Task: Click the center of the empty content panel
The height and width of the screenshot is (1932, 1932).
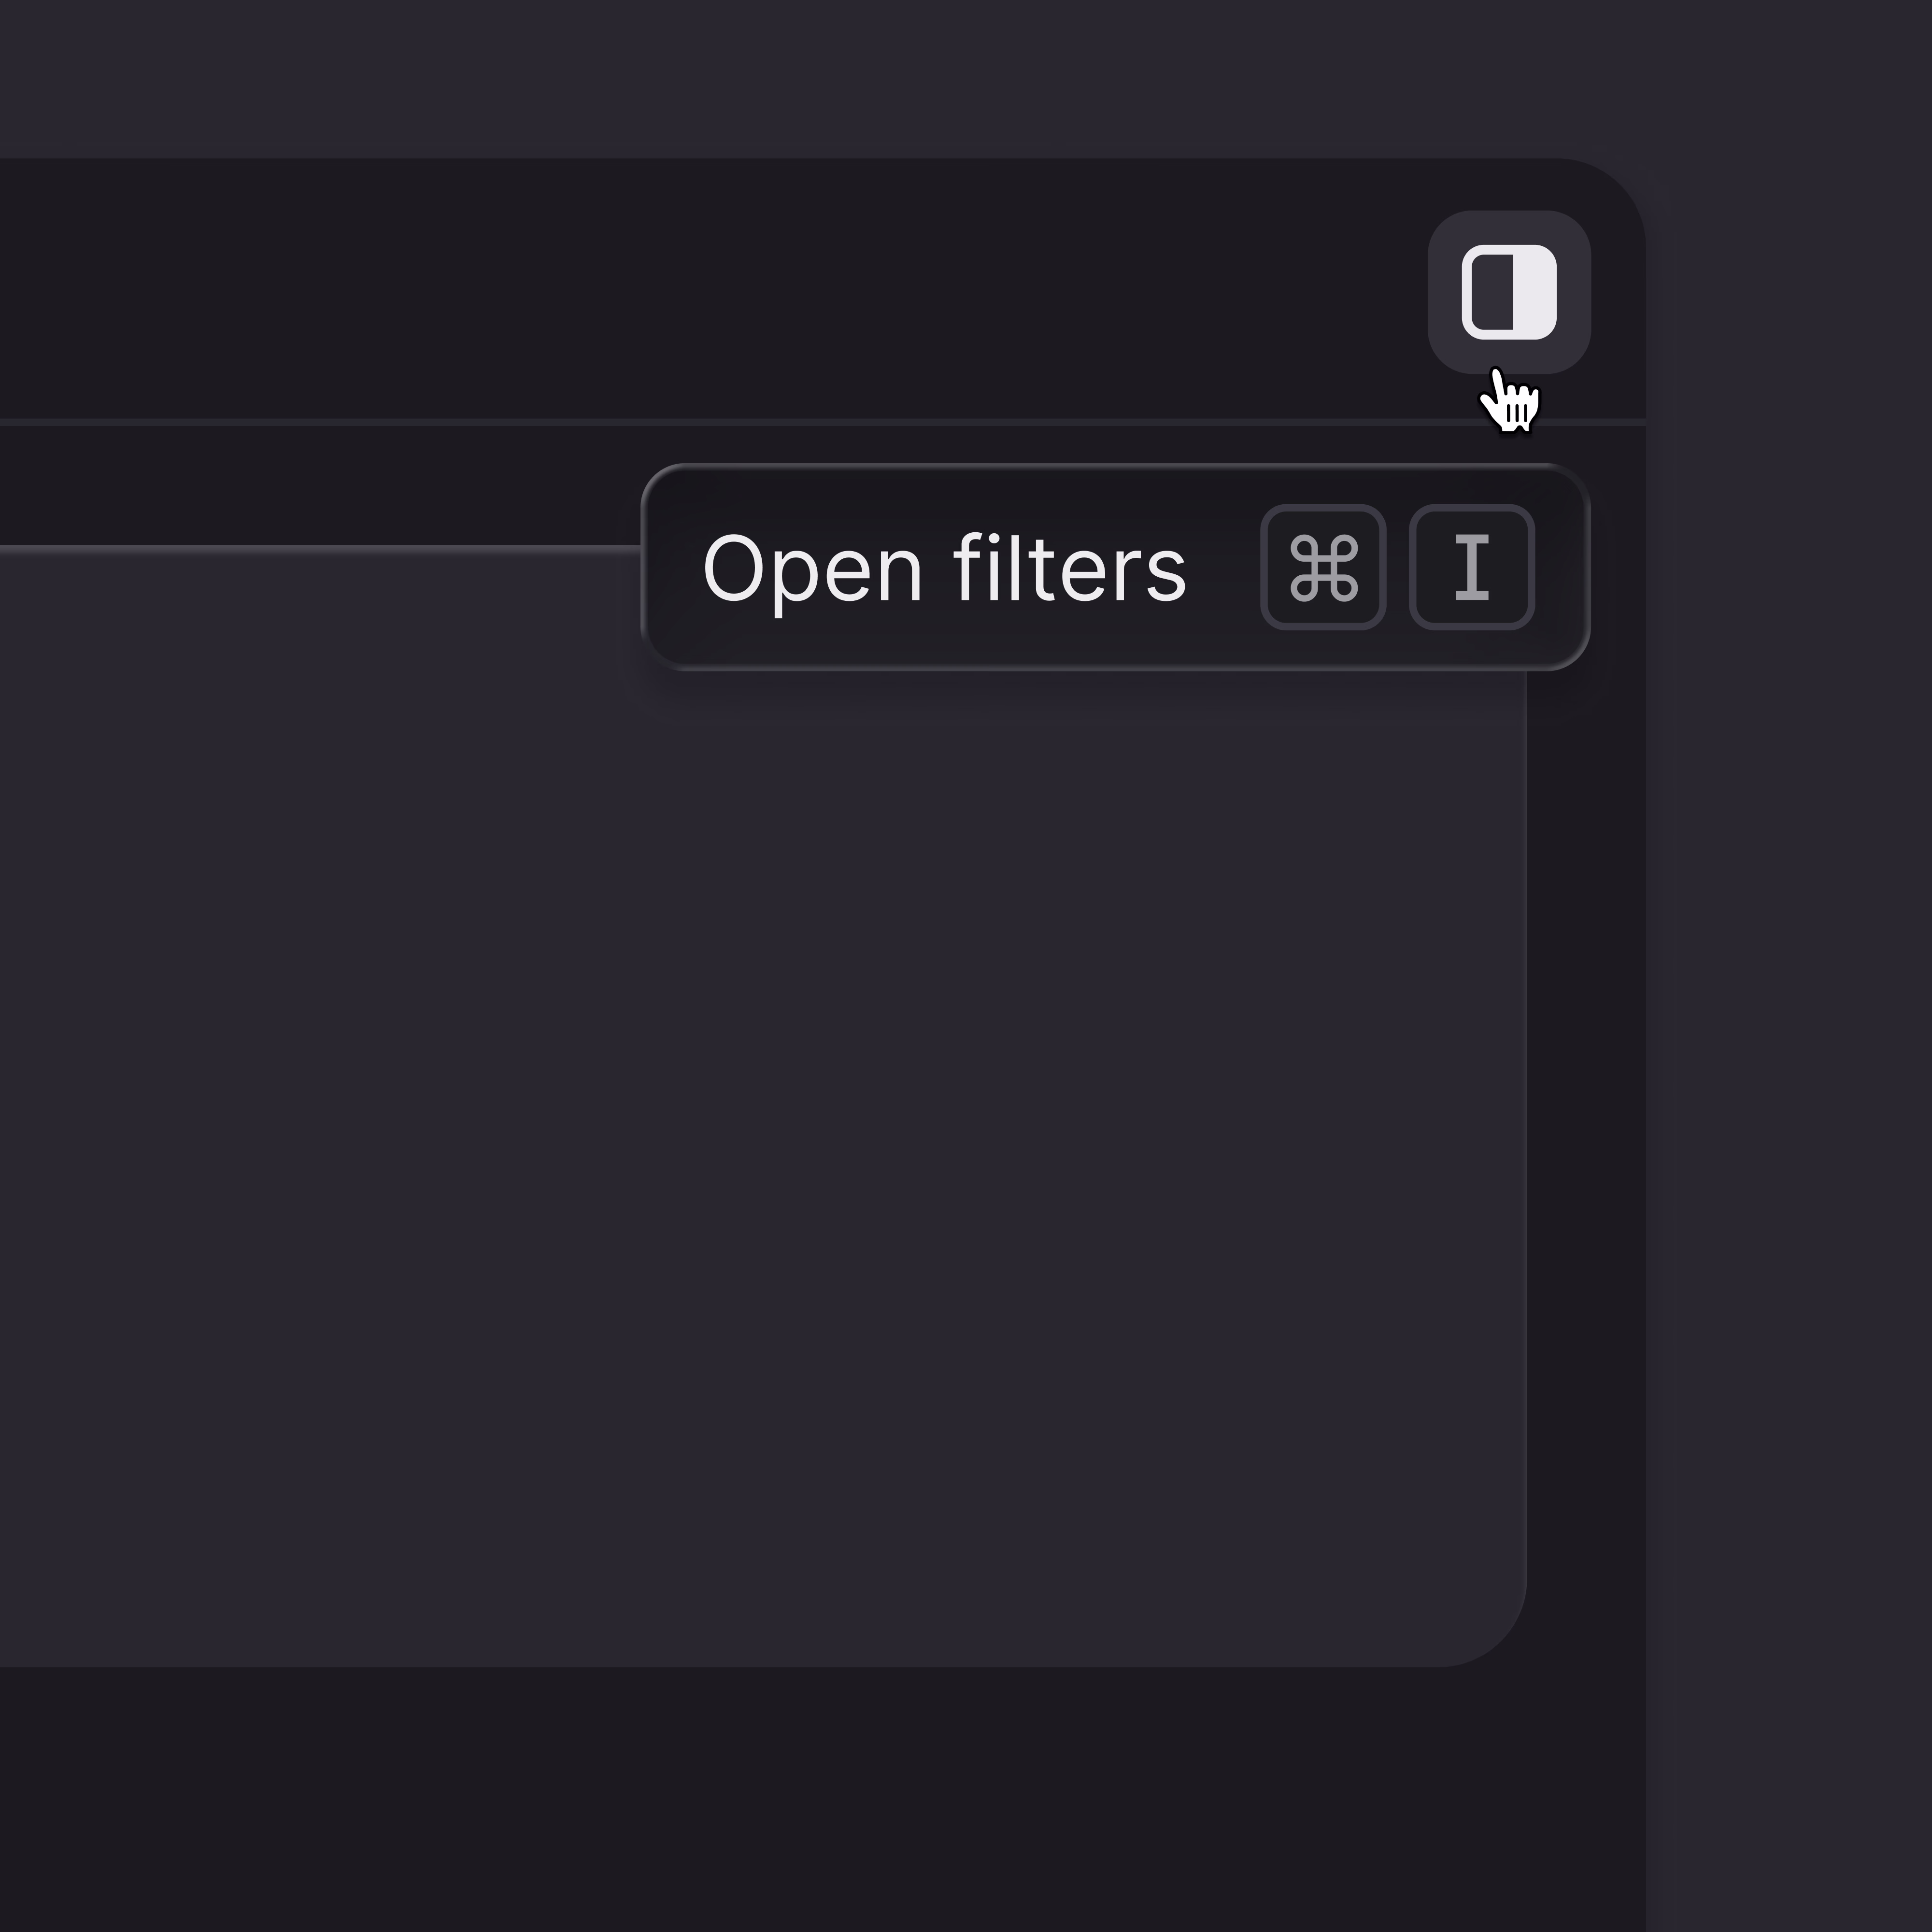Action: [x=760, y=1100]
